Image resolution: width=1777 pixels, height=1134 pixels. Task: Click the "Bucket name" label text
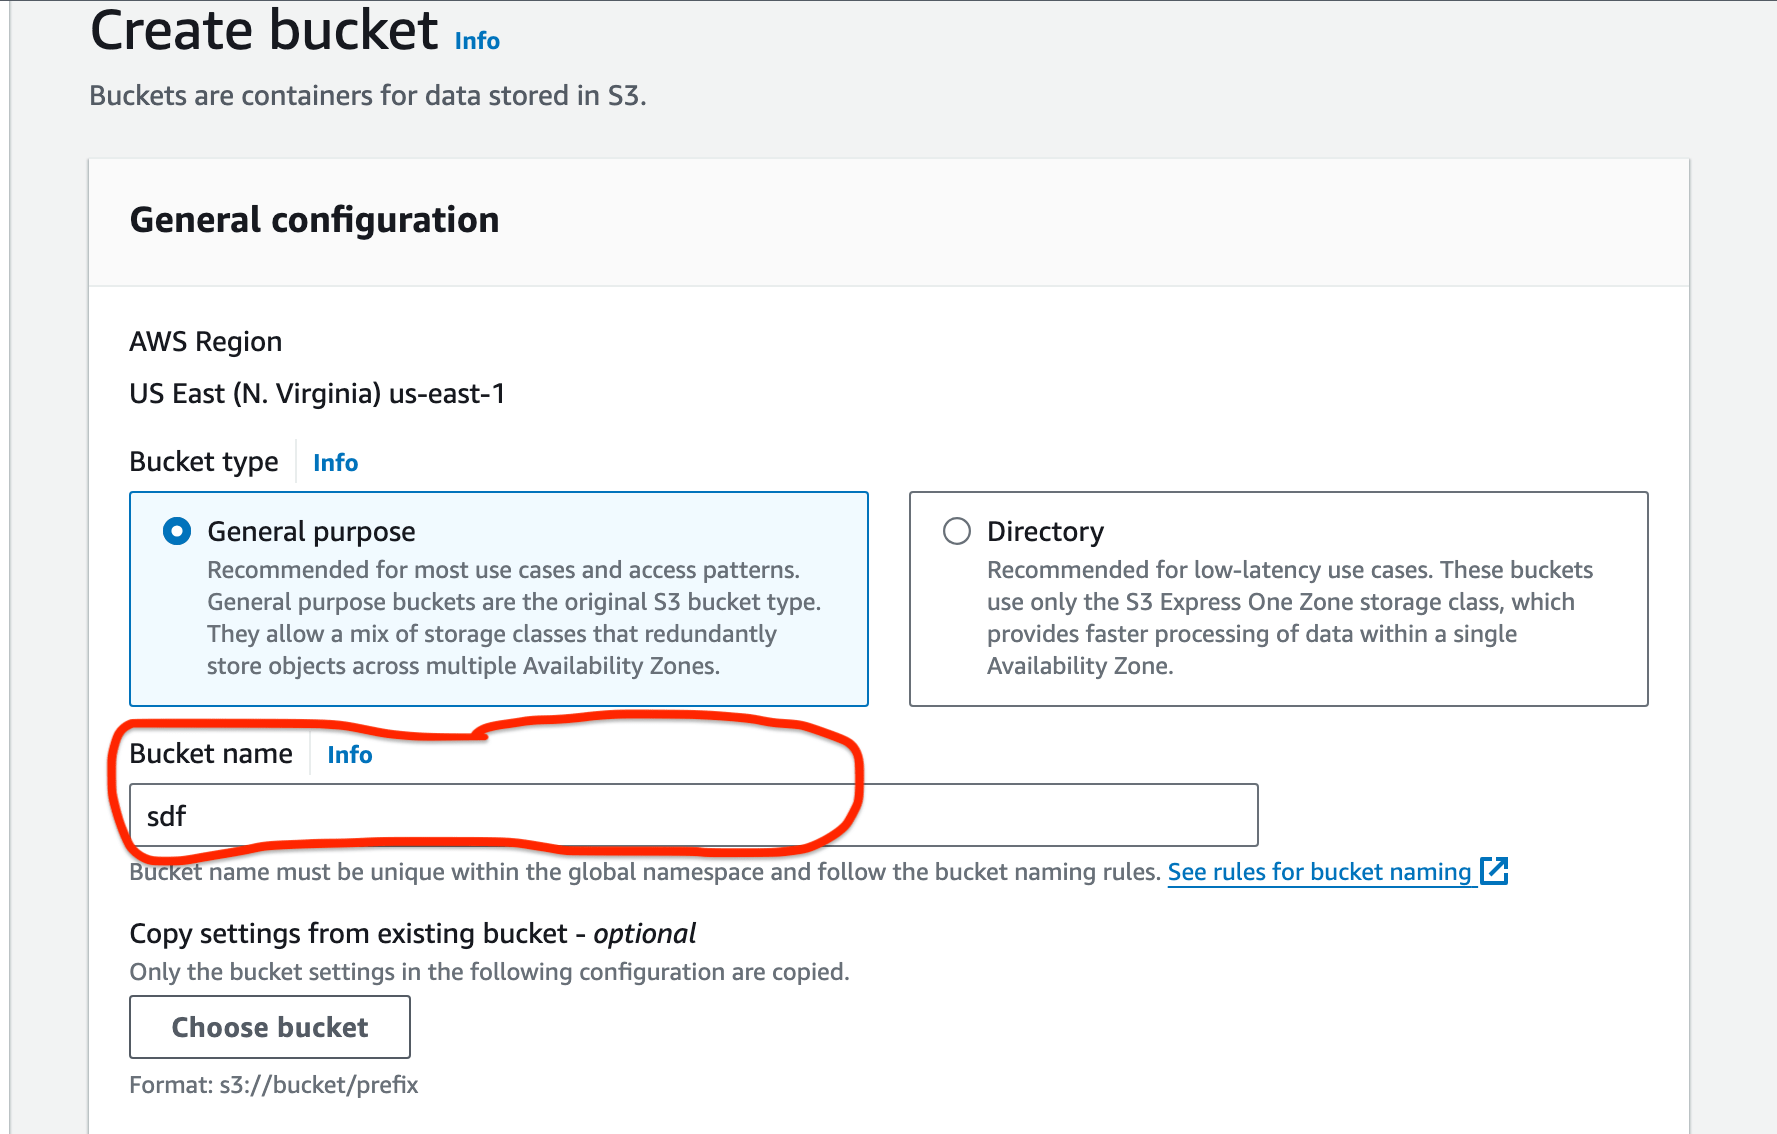(x=211, y=754)
